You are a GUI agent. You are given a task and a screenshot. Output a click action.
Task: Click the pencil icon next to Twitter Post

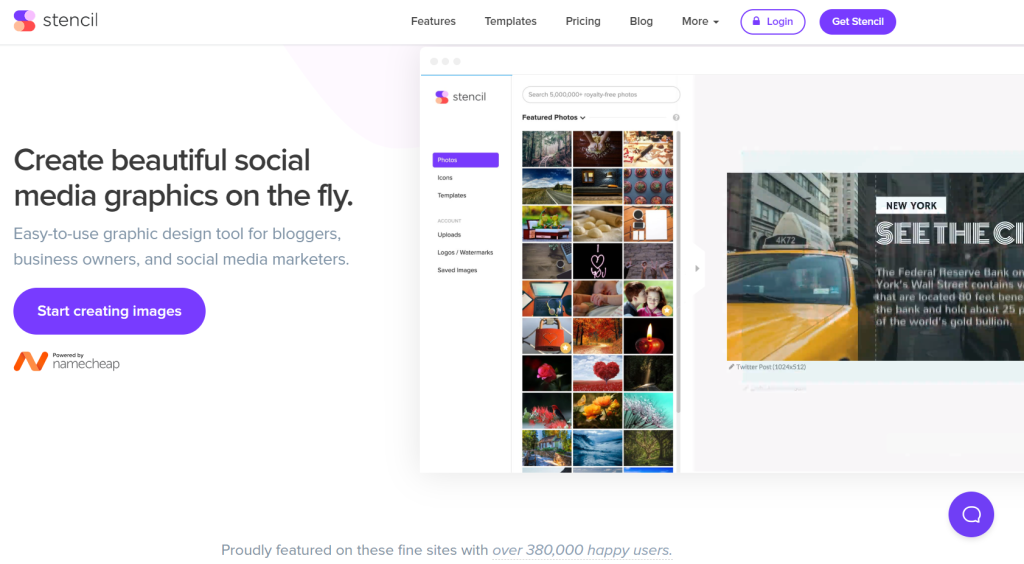[732, 367]
